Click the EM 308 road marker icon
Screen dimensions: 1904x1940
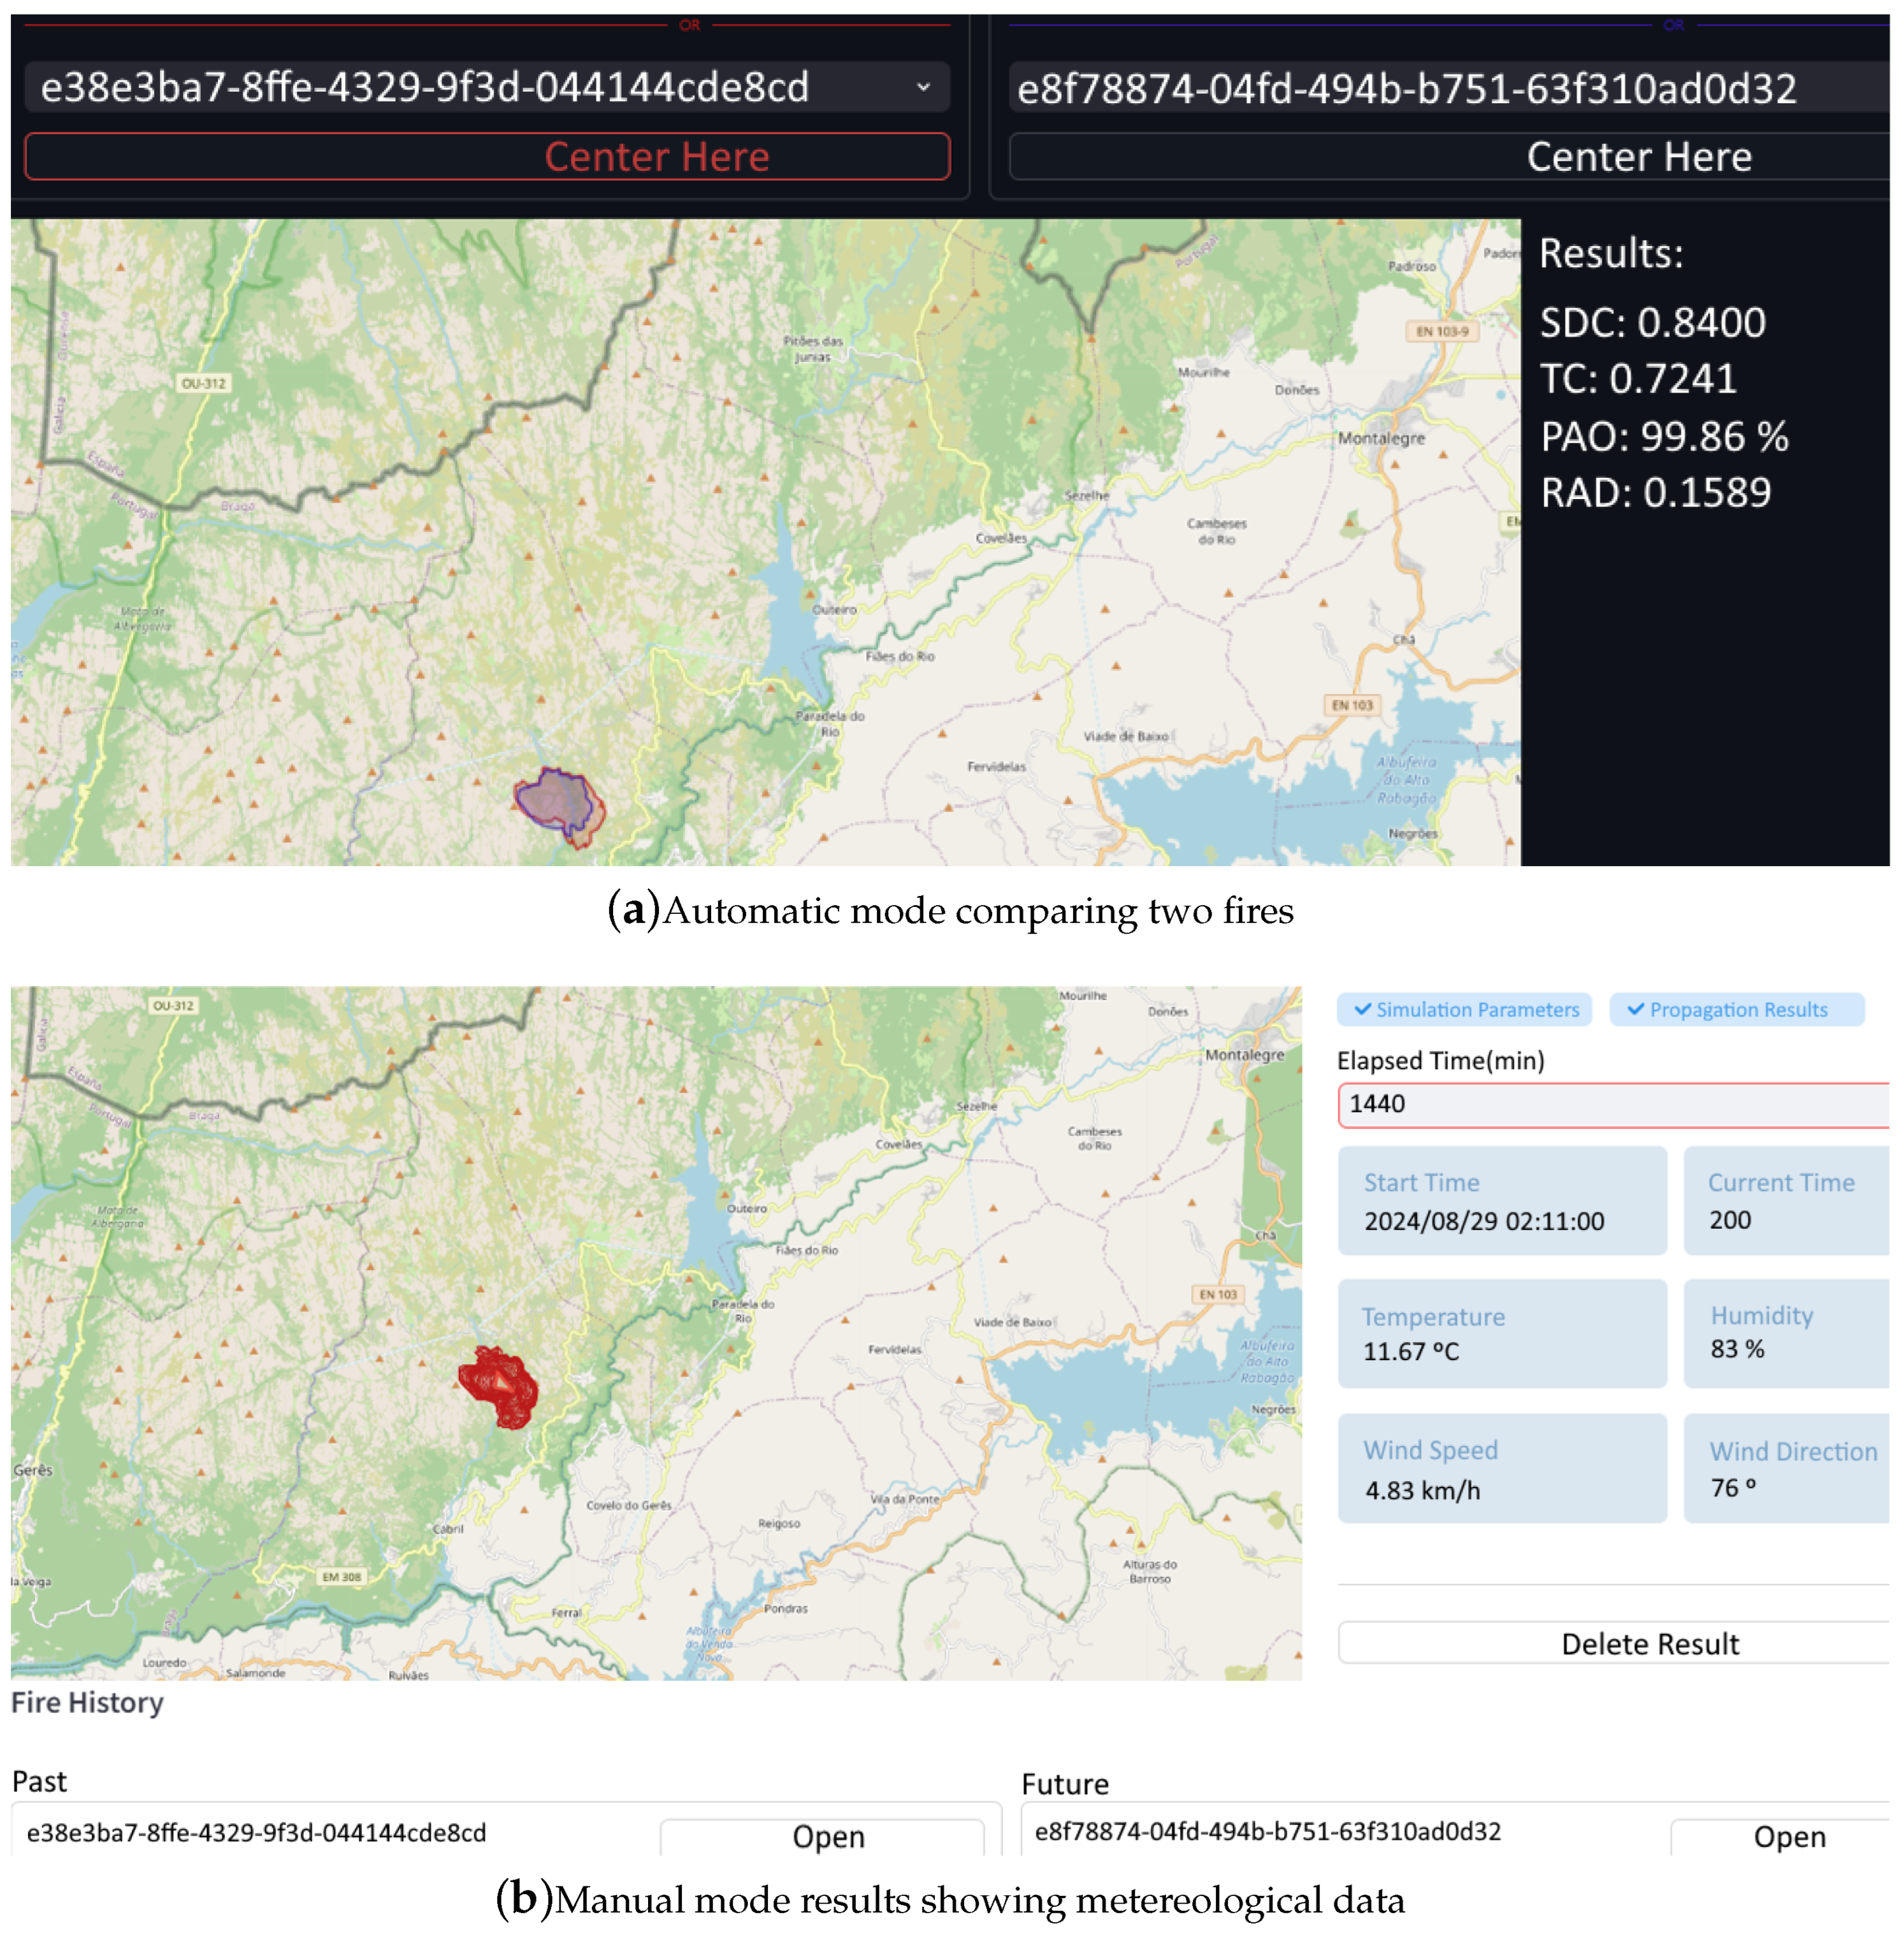click(x=341, y=1577)
